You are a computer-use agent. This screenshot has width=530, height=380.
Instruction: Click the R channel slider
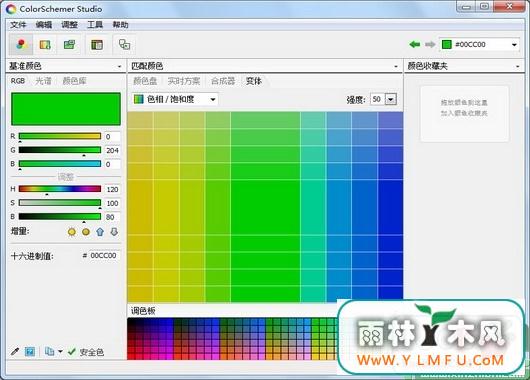pyautogui.click(x=60, y=136)
